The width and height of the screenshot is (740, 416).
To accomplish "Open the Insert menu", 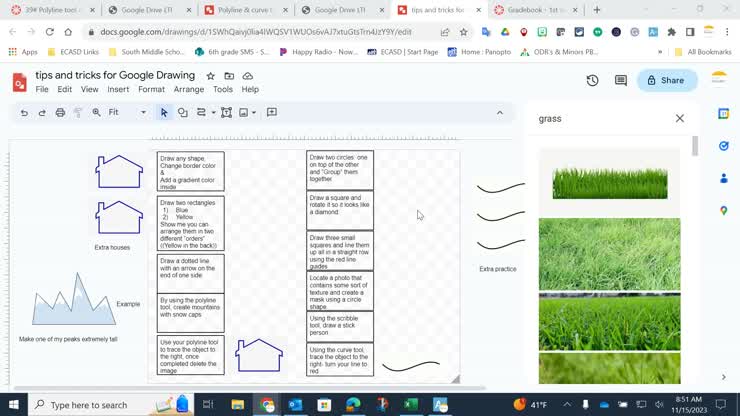I will click(118, 89).
